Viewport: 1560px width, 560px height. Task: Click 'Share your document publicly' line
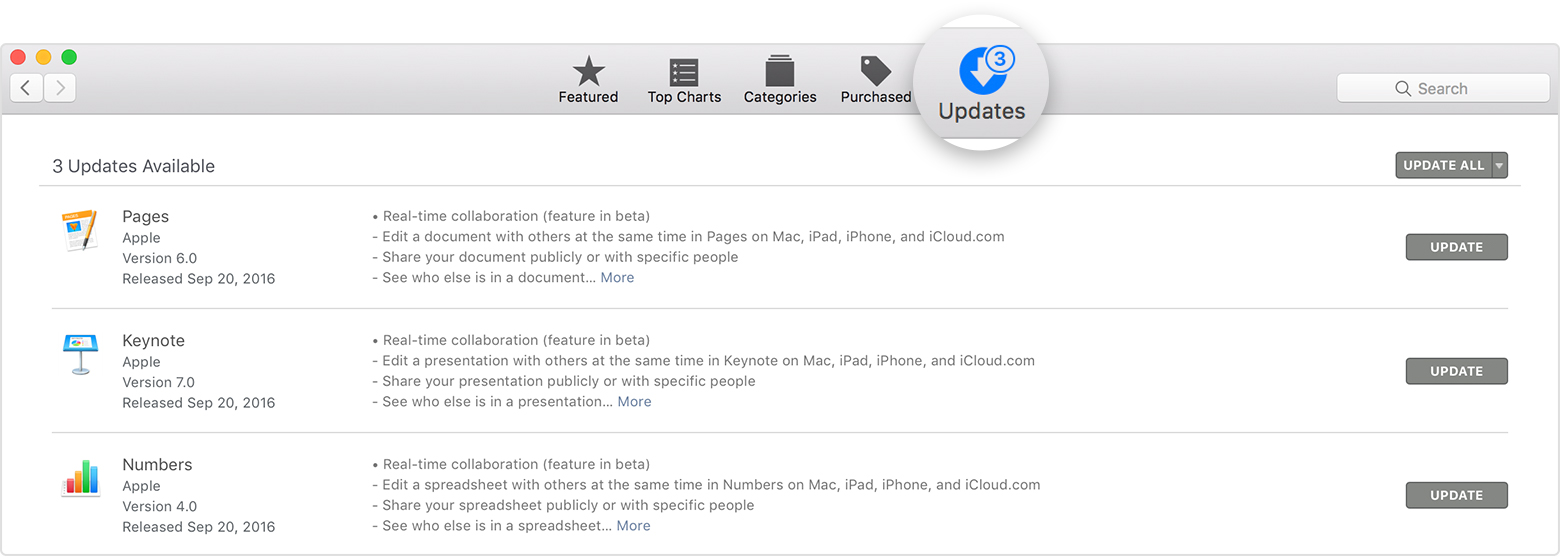[555, 257]
